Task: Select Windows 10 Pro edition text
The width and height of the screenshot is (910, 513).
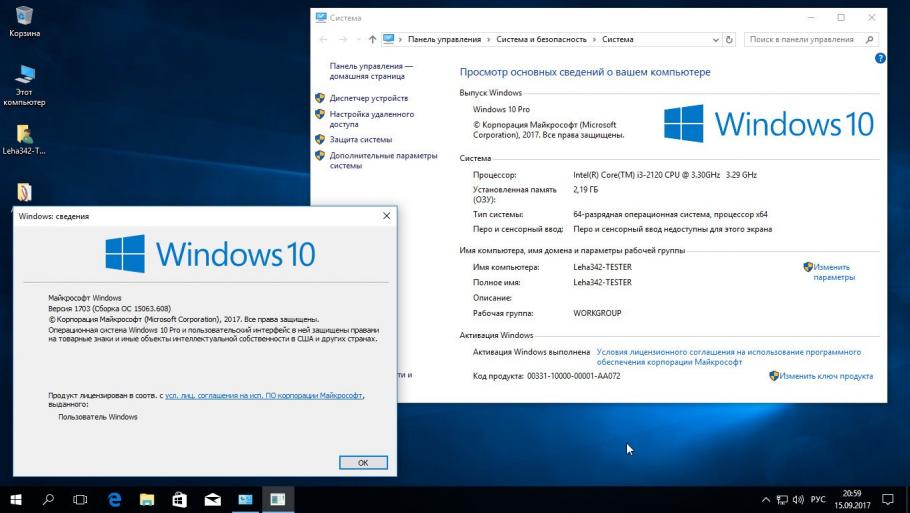Action: point(501,109)
